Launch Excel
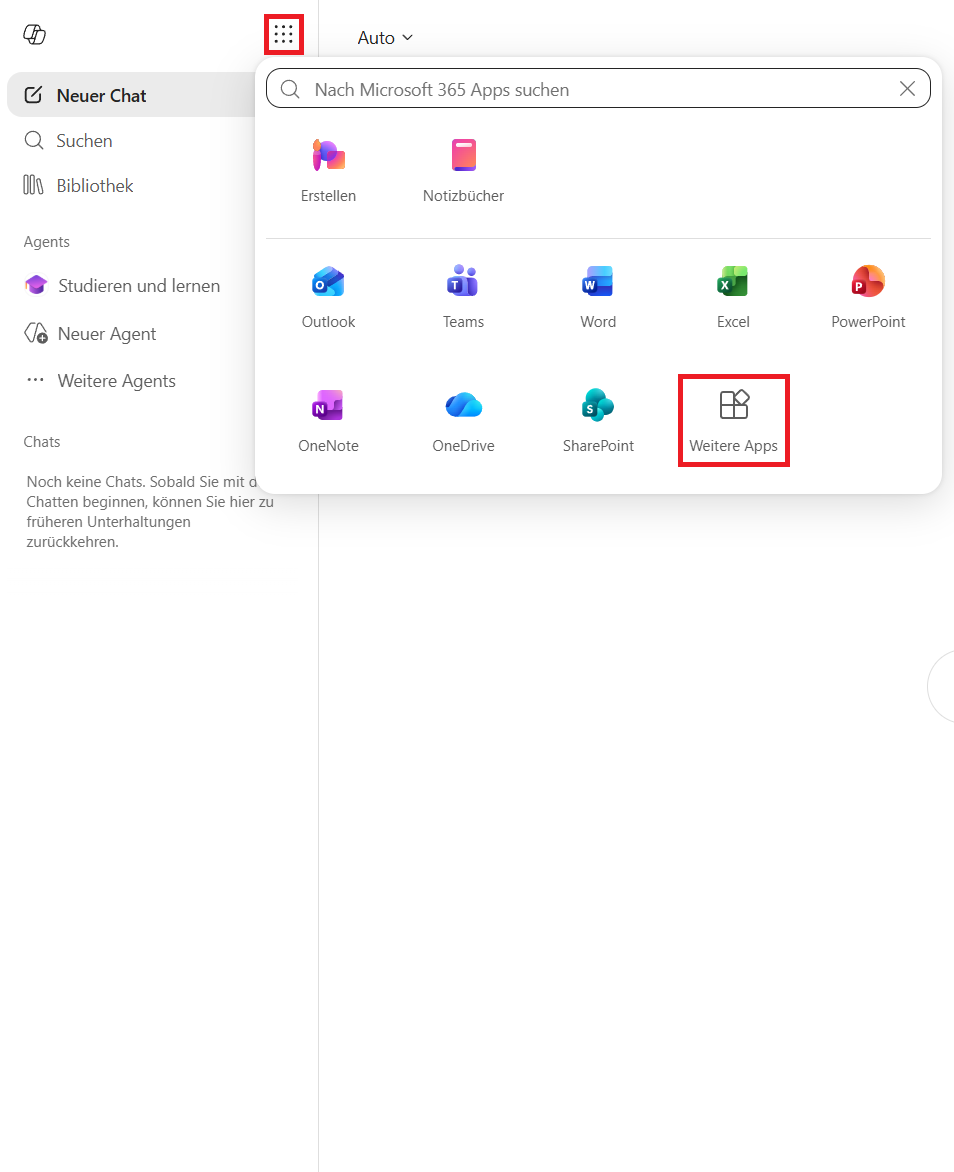 733,297
